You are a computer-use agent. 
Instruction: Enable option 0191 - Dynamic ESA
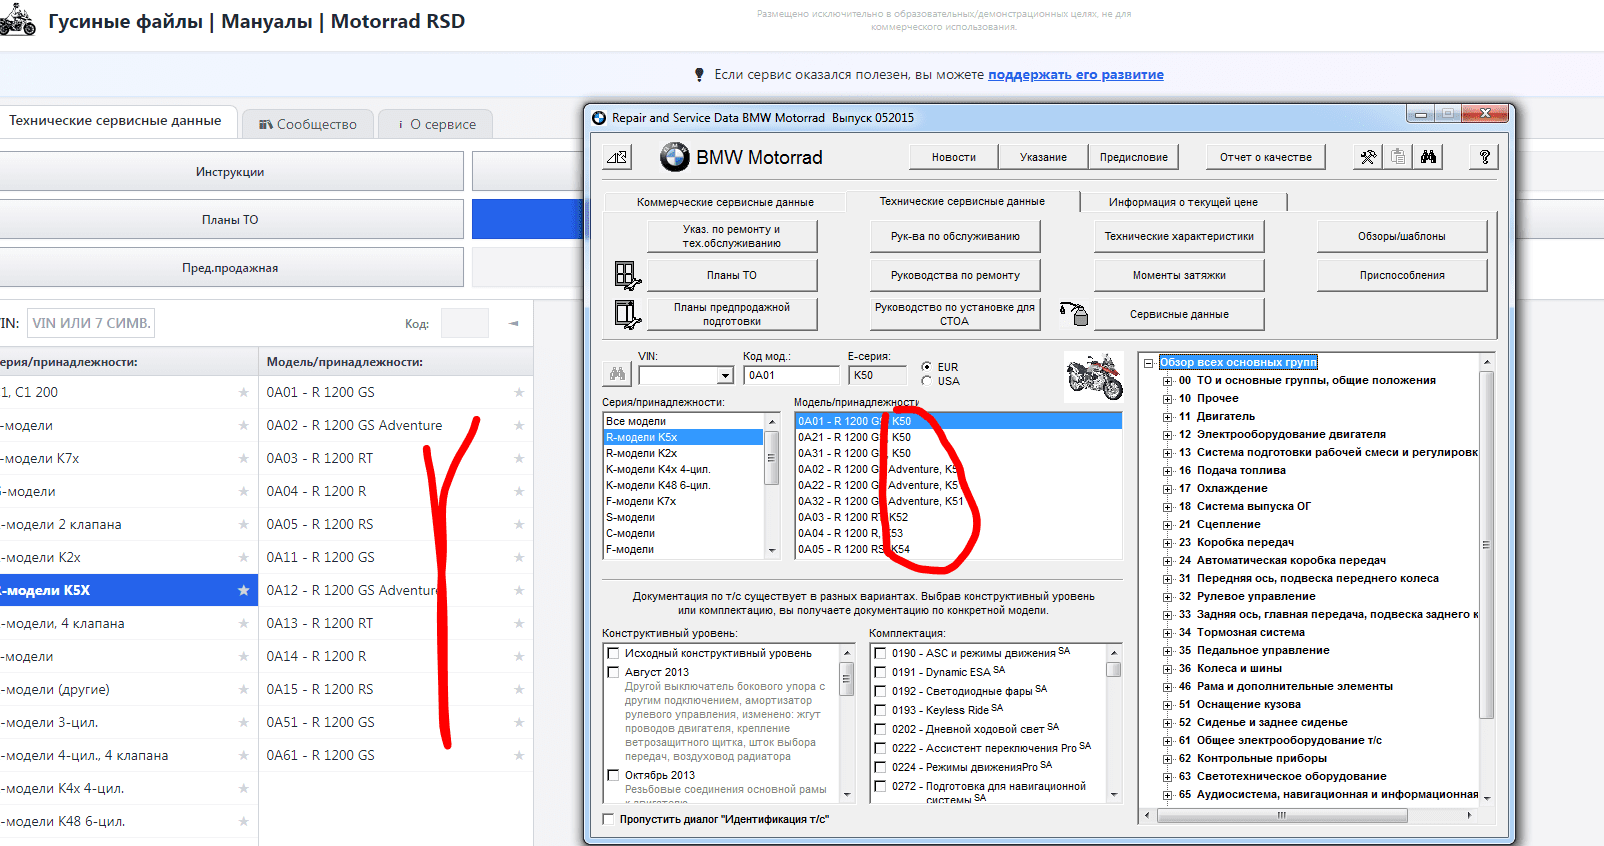point(880,672)
